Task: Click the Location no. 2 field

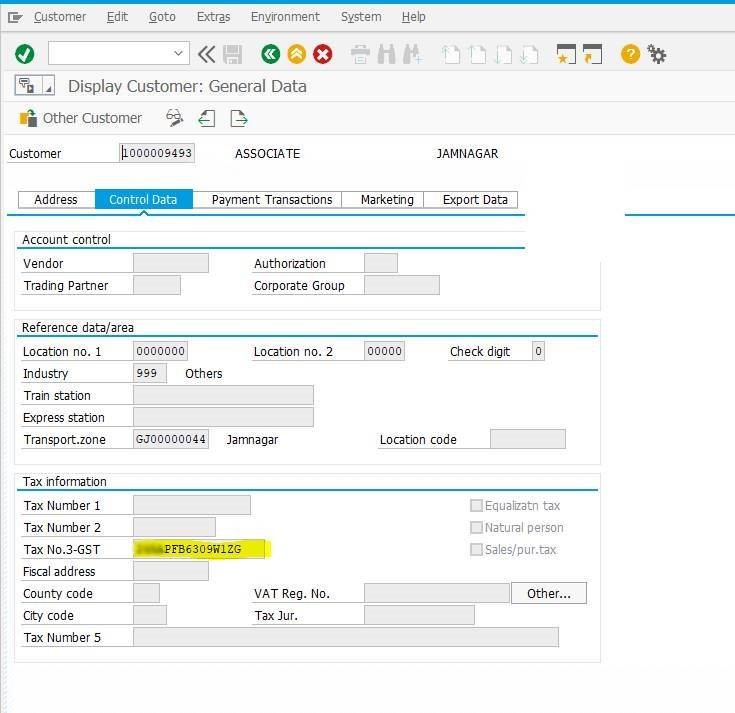Action: (x=384, y=351)
